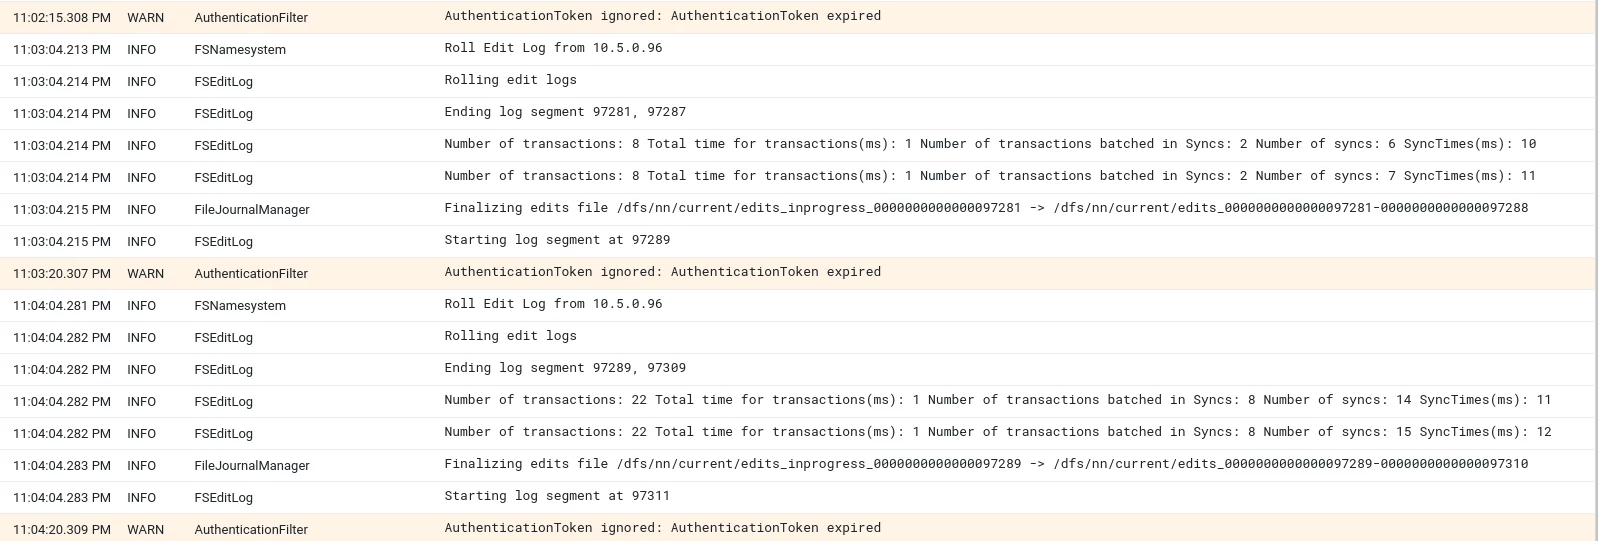Select the 11:04:04.281 PM timestamp
Image resolution: width=1598 pixels, height=541 pixels.
[x=62, y=306]
